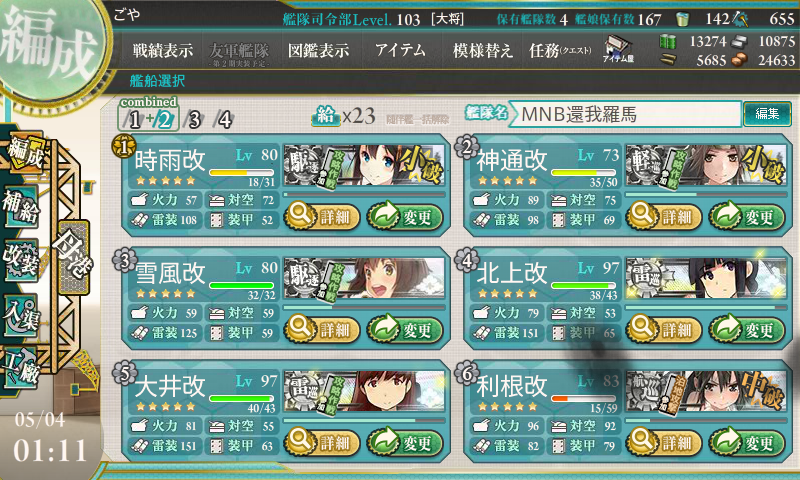Open the 図鑑表示 encyclopedia menu
This screenshot has width=800, height=480.
[x=318, y=50]
